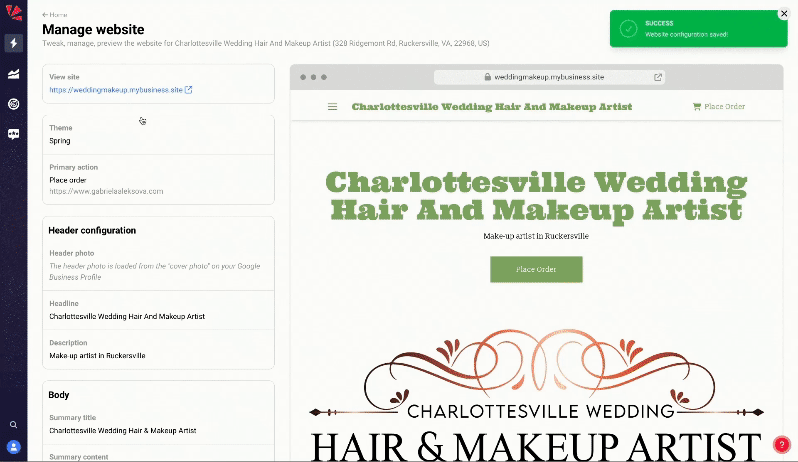Click the green Place Order button in preview
The image size is (798, 462).
coord(536,269)
